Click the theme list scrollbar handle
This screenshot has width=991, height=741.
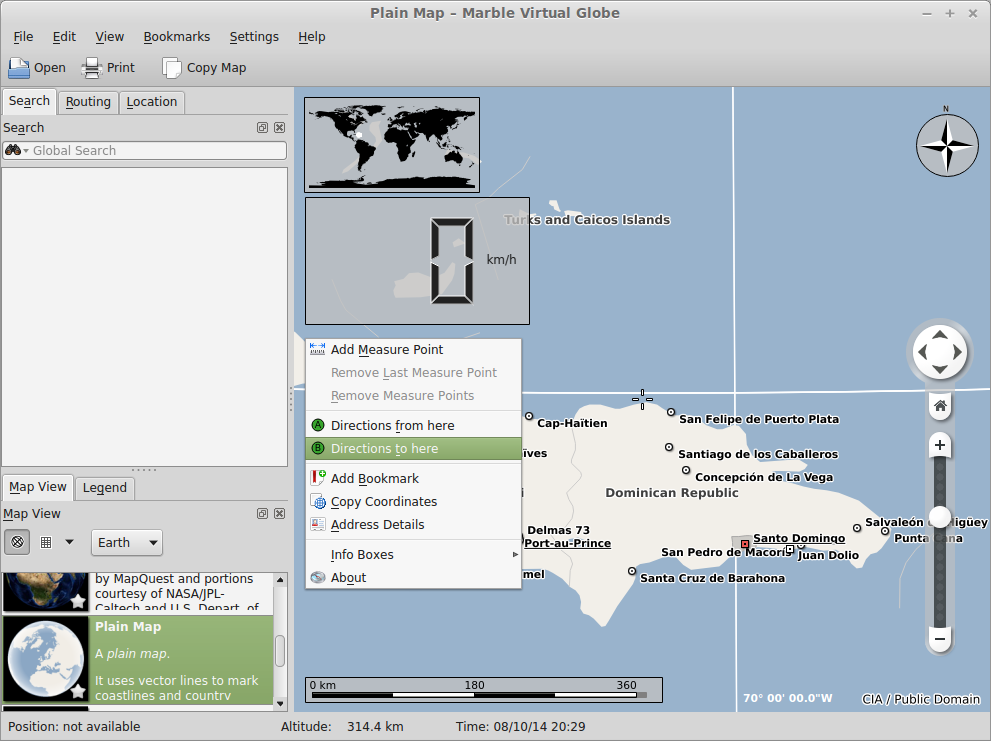(280, 651)
